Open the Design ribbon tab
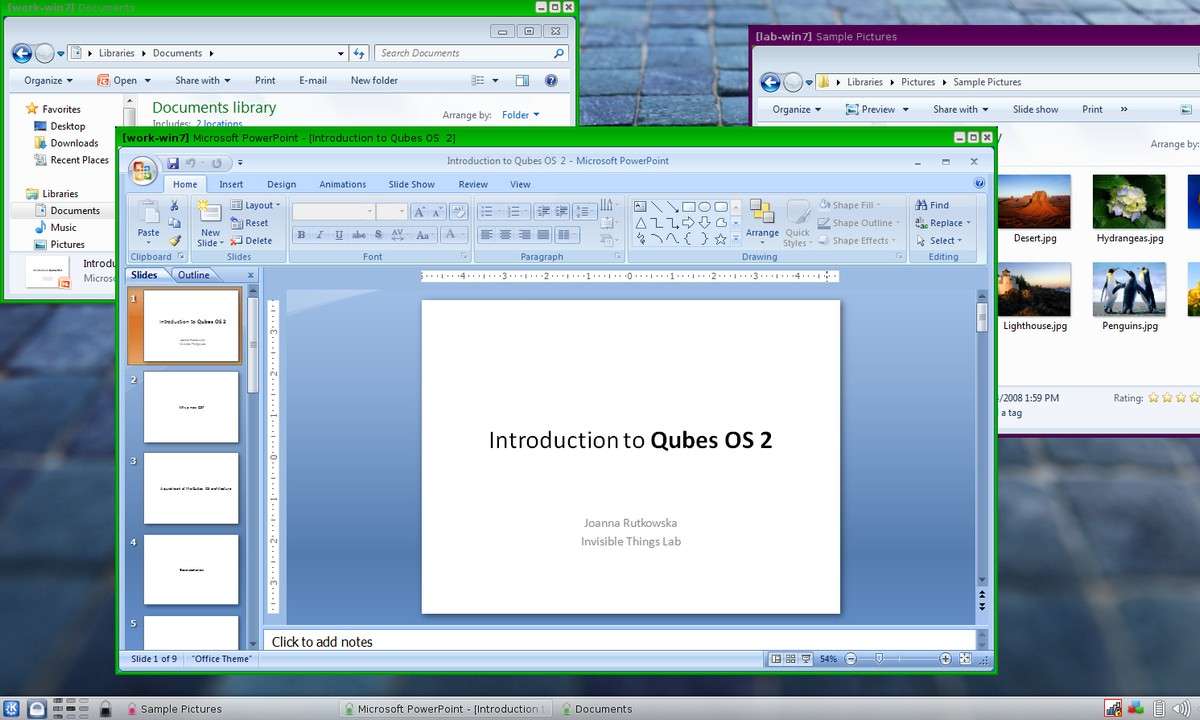 (281, 184)
